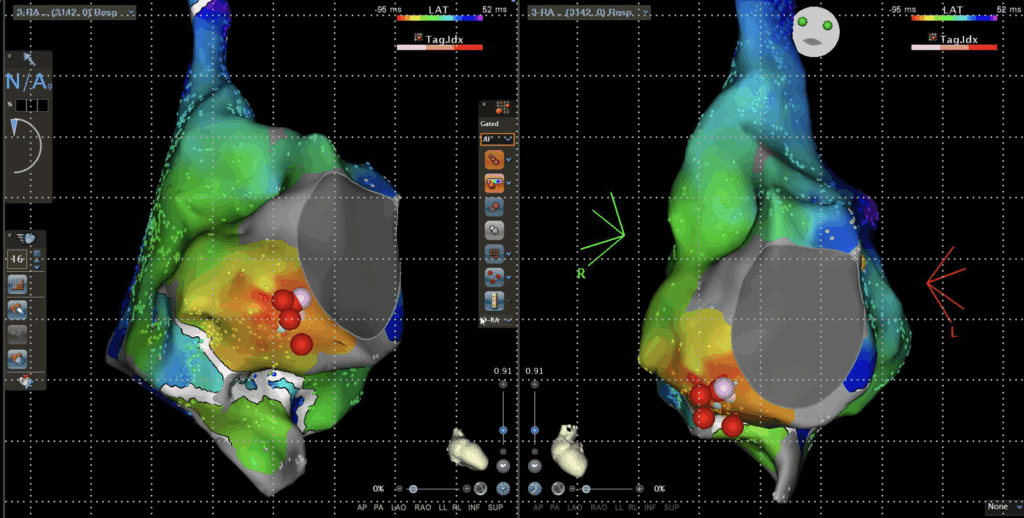Click the bottom icon in left tool panel
This screenshot has width=1024, height=518.
click(x=17, y=380)
